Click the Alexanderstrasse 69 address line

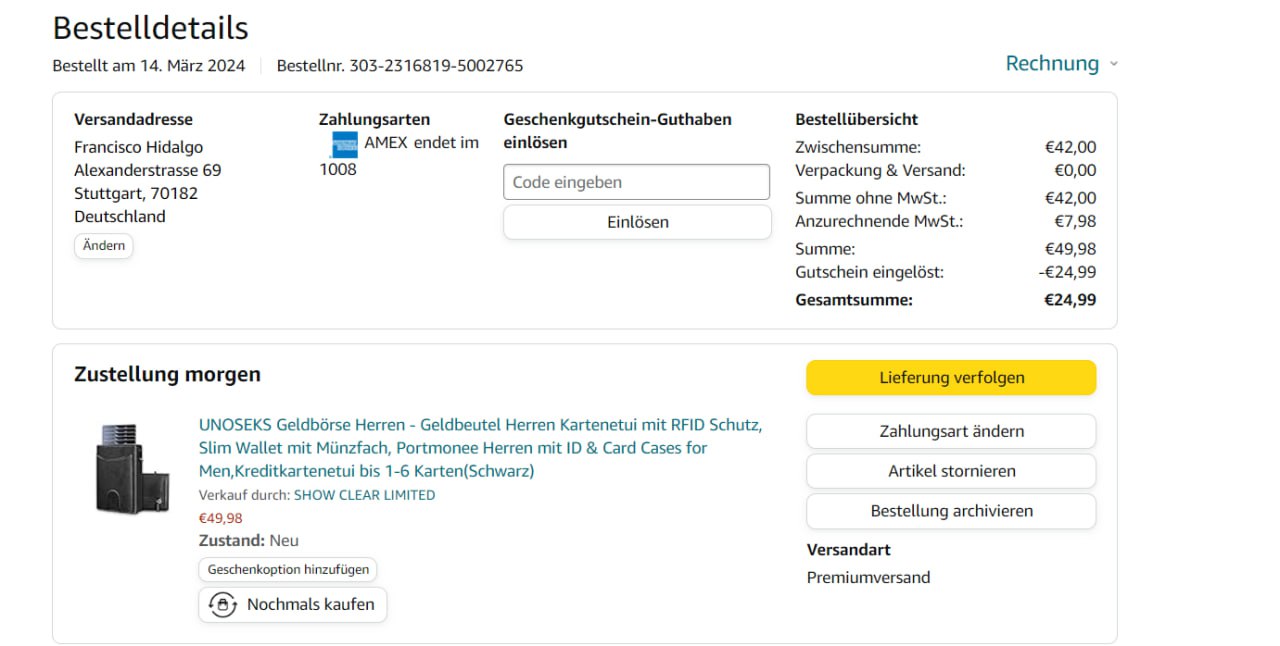[148, 170]
